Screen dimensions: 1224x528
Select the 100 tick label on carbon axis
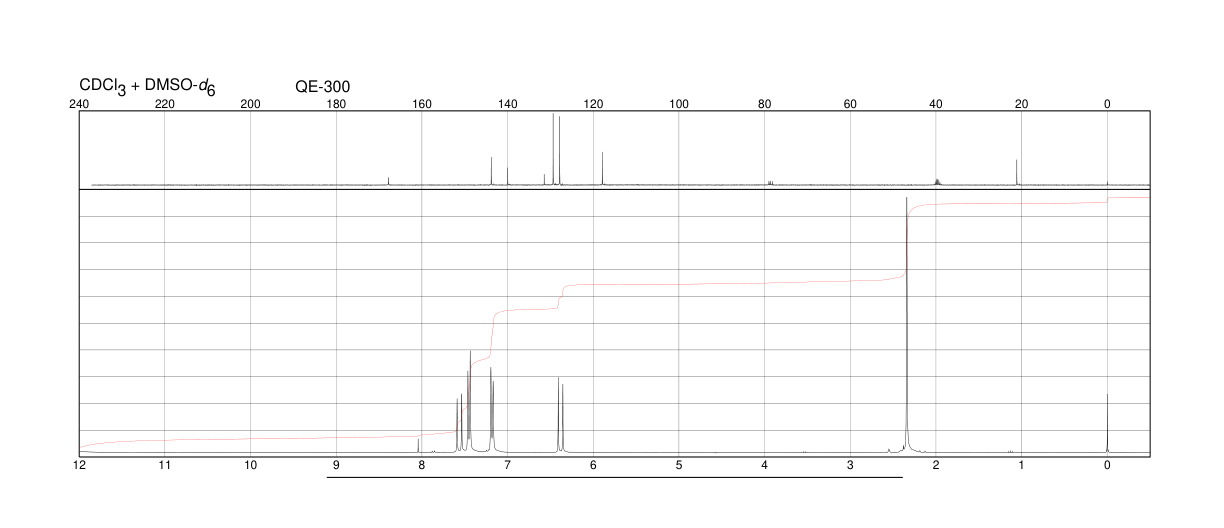tap(679, 104)
